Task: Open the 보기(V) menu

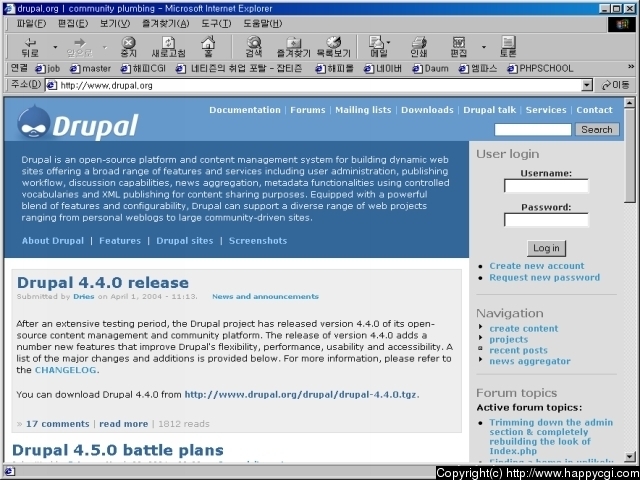Action: click(x=115, y=24)
